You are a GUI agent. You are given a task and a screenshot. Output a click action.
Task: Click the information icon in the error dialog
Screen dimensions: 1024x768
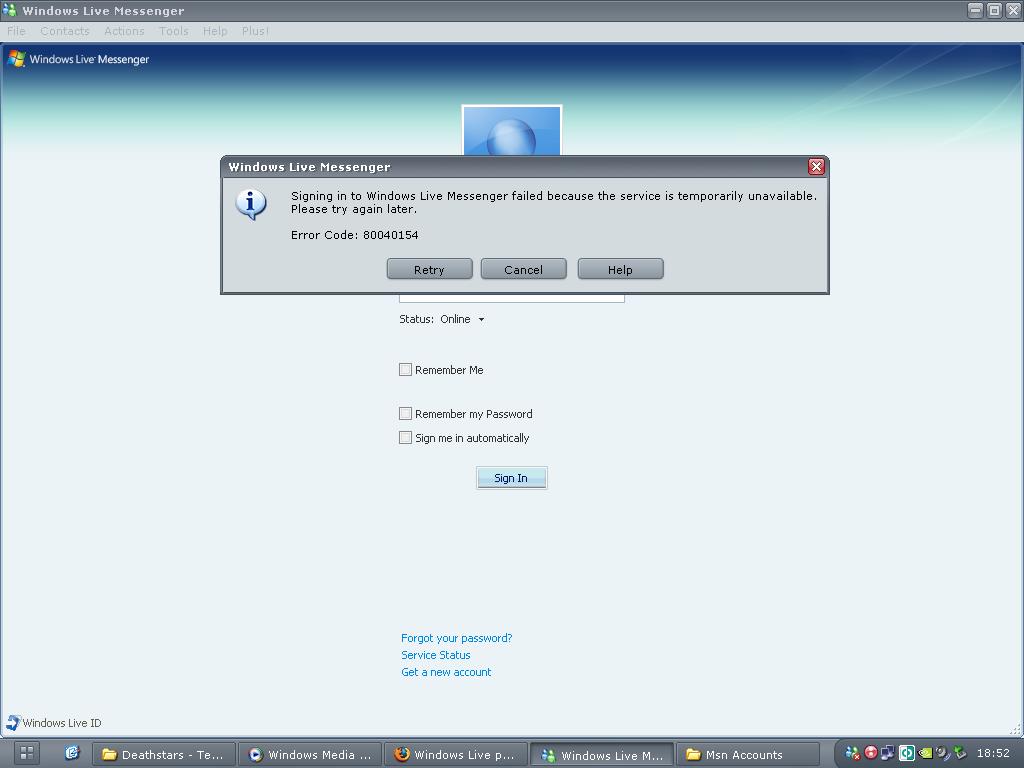coord(250,204)
